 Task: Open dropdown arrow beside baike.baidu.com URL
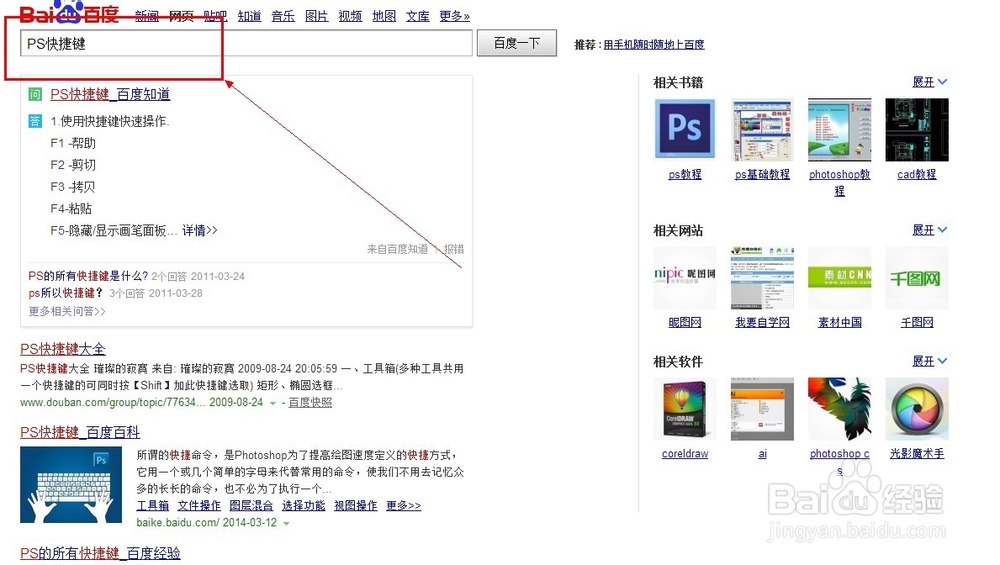point(286,524)
